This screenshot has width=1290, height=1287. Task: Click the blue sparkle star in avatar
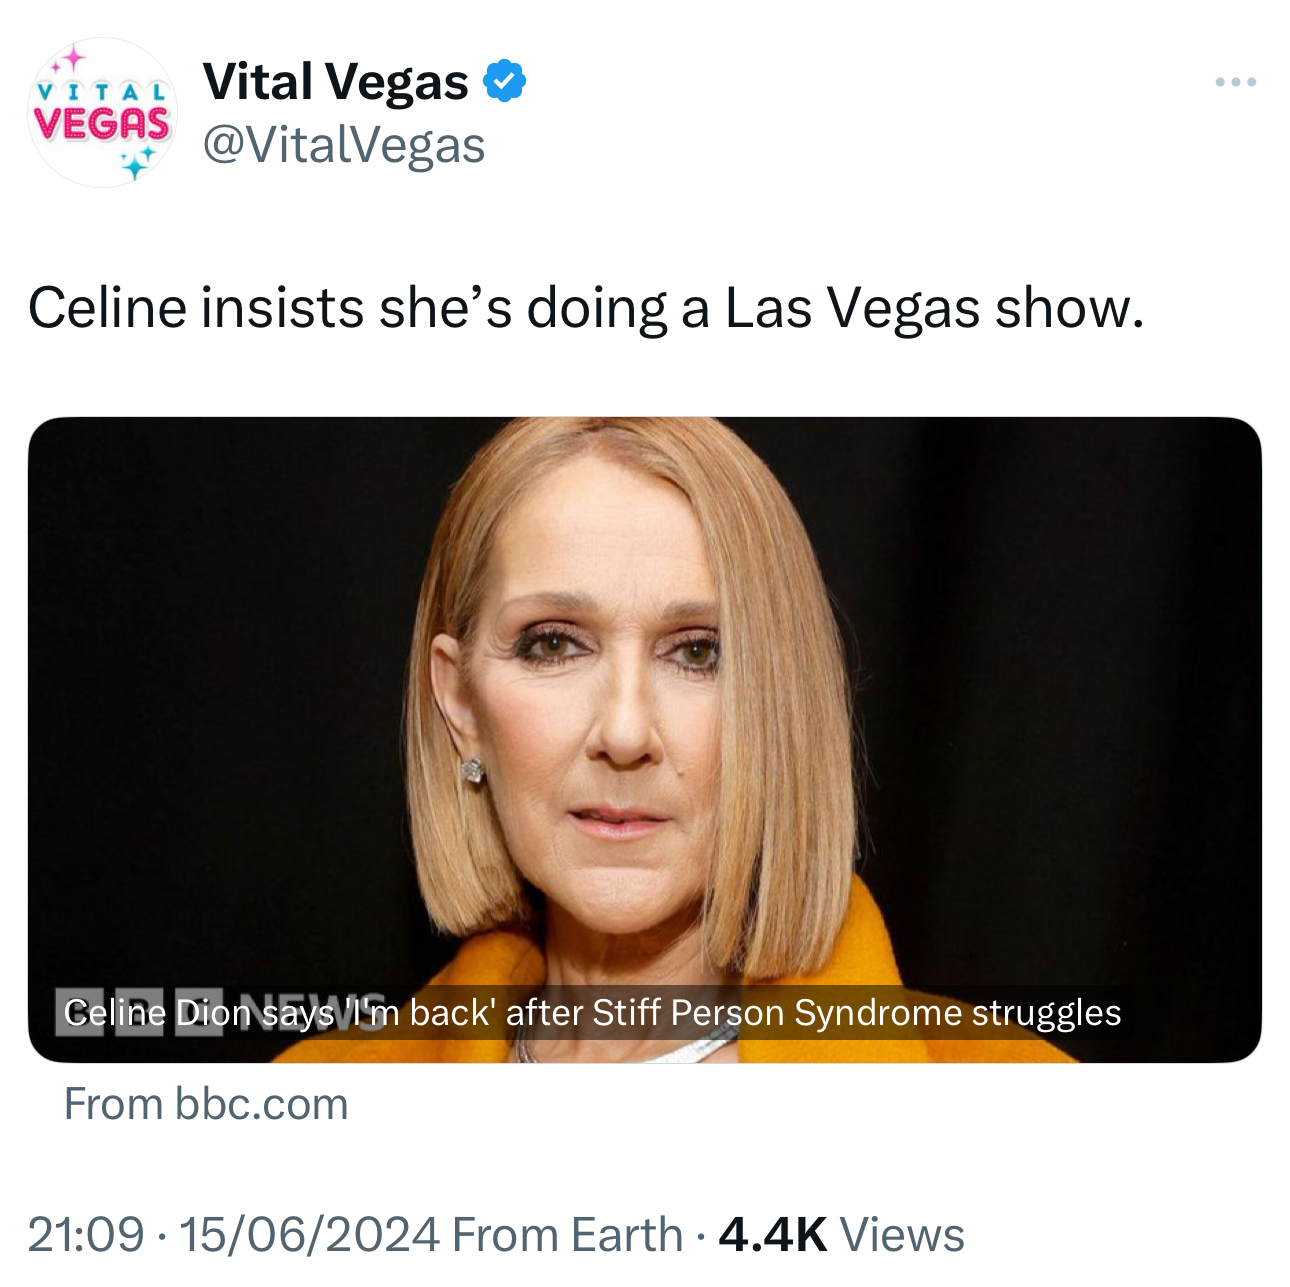pyautogui.click(x=135, y=162)
